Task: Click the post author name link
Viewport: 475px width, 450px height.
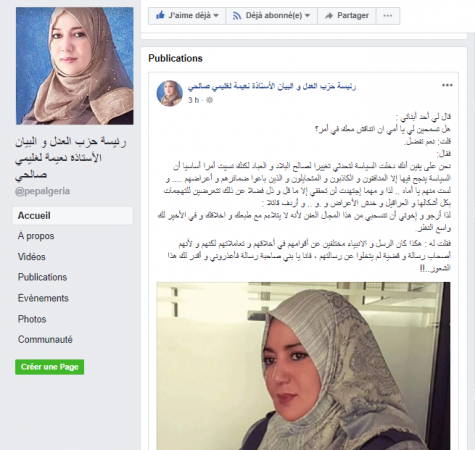Action: click(x=272, y=87)
